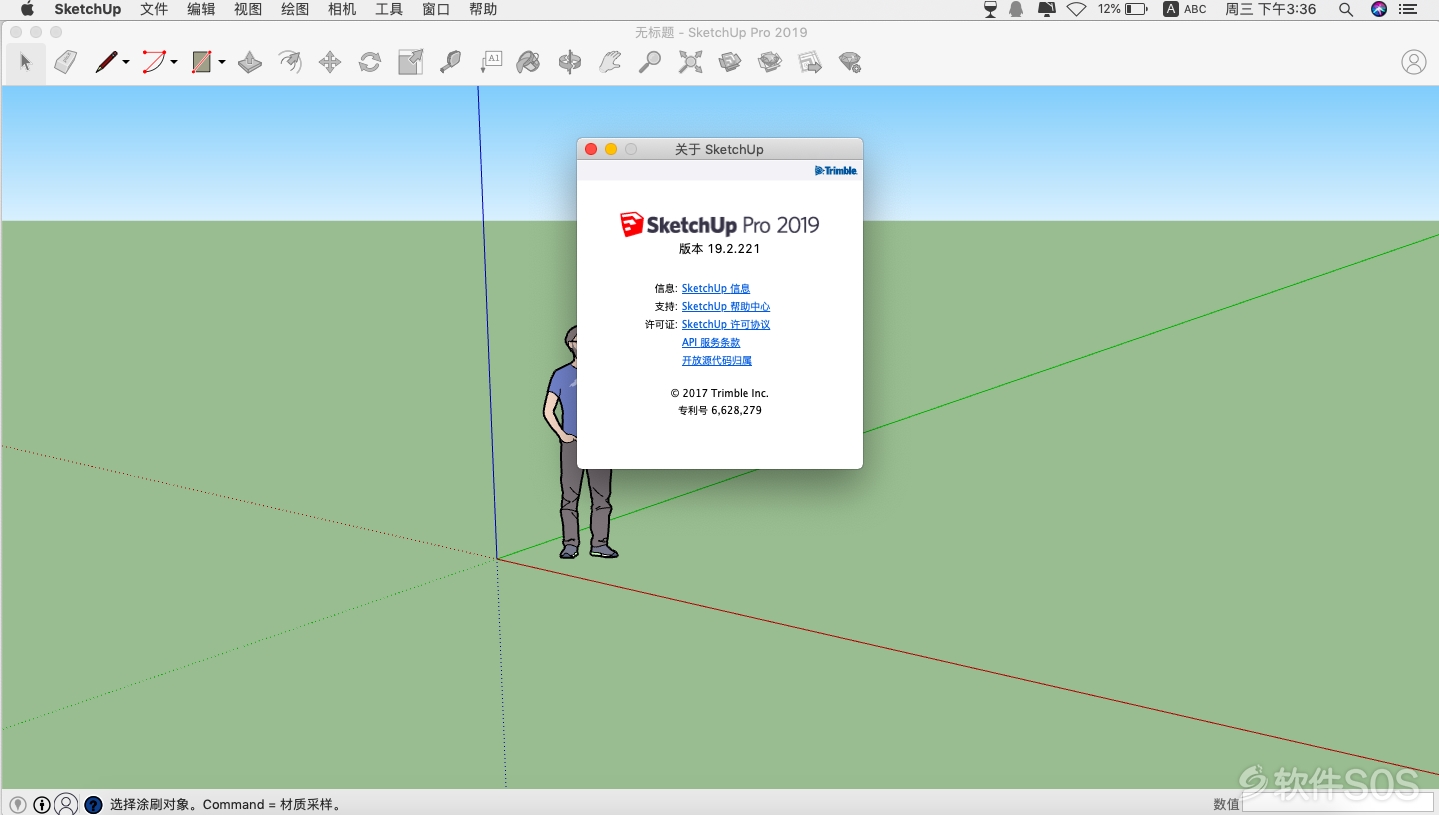Open the SketchUp 信息 link

(x=716, y=288)
